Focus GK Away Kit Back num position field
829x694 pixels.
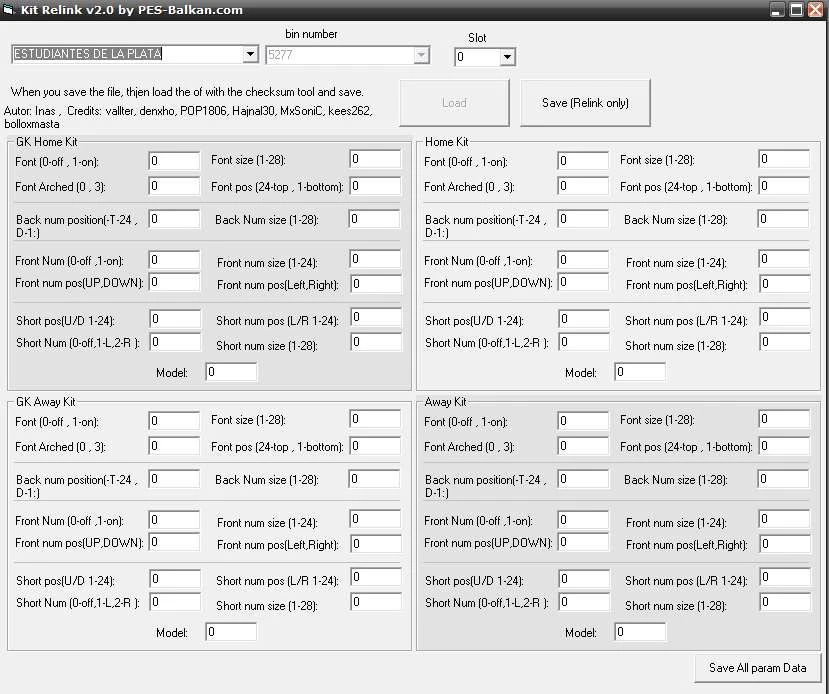(x=174, y=479)
